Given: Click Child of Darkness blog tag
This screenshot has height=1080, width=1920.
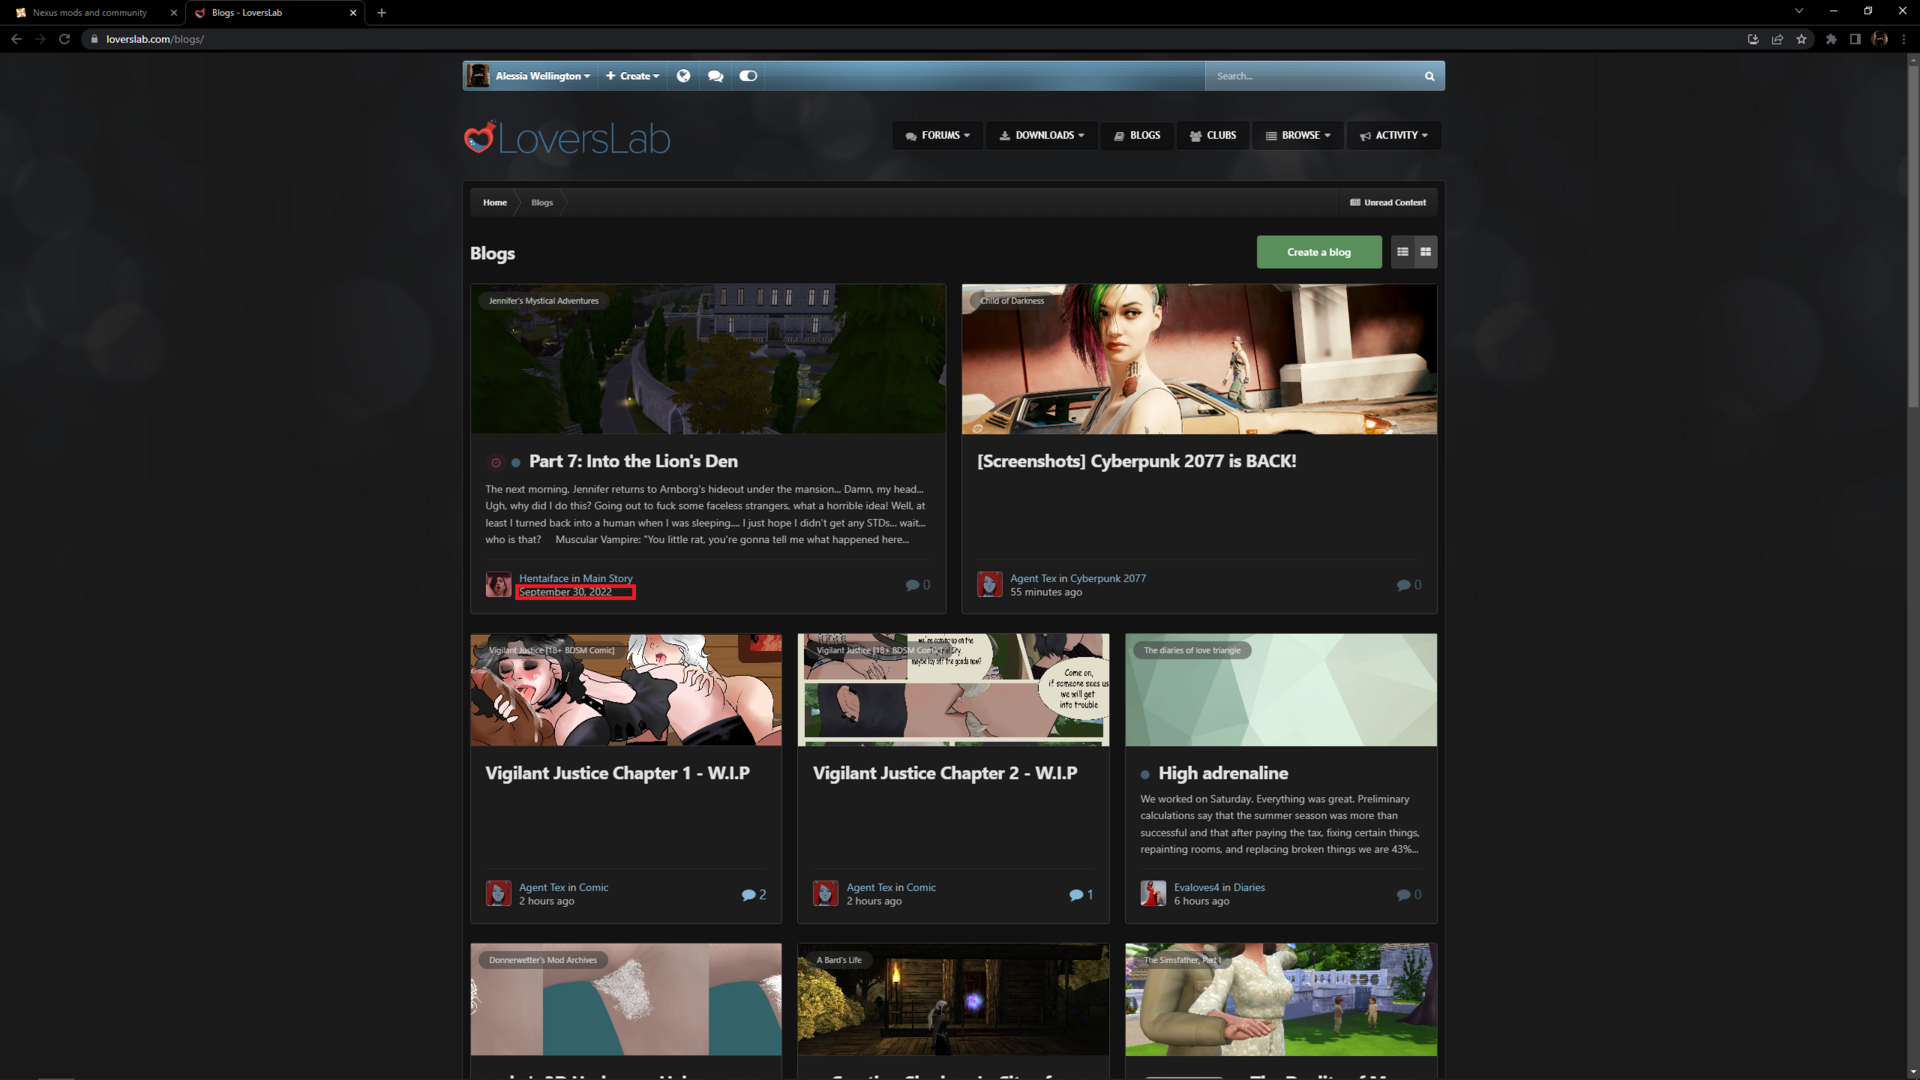Looking at the screenshot, I should click(x=1011, y=300).
